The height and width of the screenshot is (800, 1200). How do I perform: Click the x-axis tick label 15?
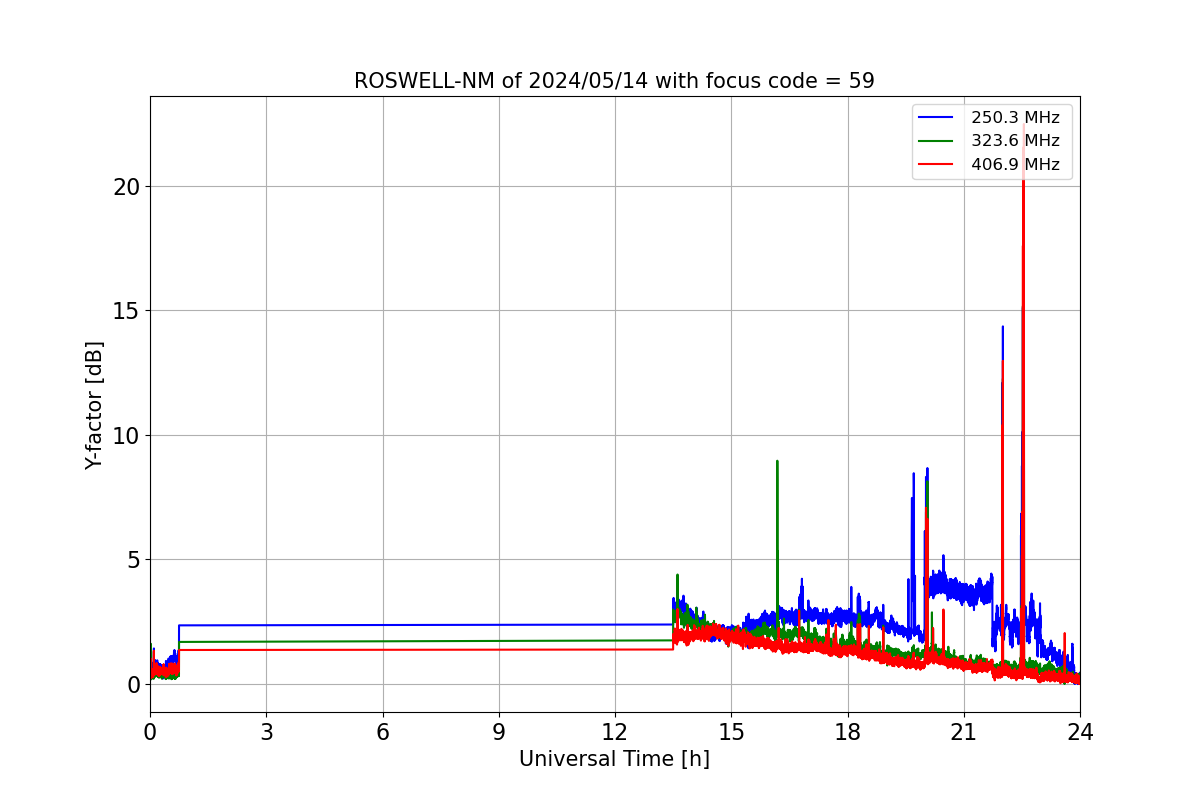(731, 731)
